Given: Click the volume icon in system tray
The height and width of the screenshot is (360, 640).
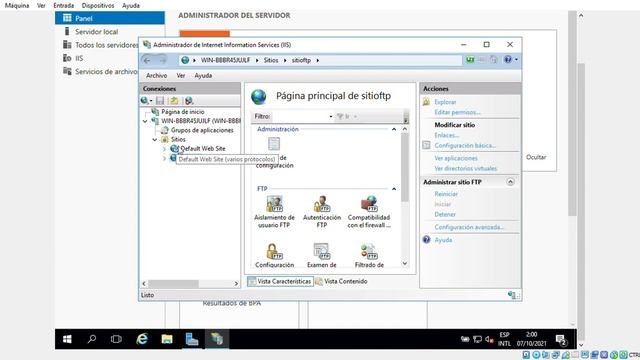Looking at the screenshot, I should (489, 339).
